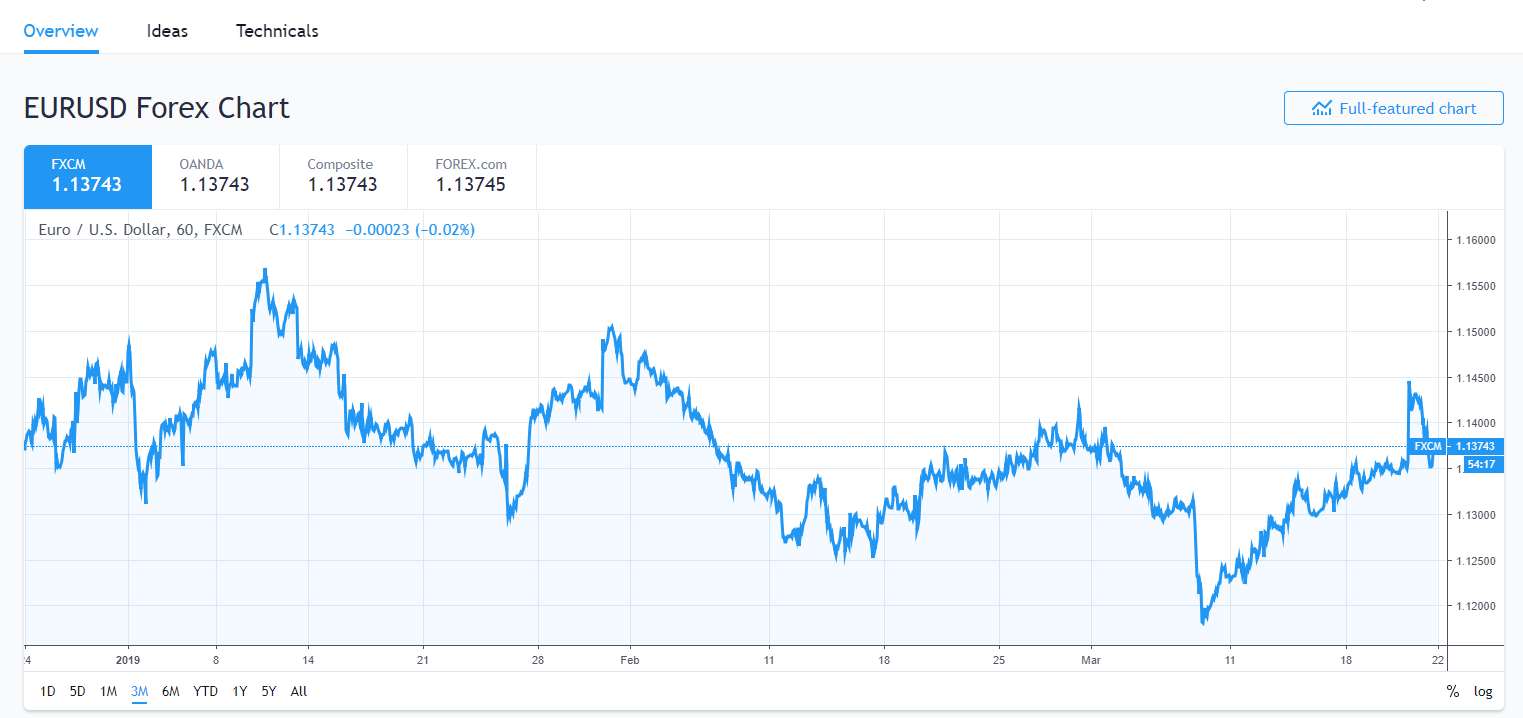
Task: Click the change value −0.00023 (−0.02%)
Action: point(410,230)
